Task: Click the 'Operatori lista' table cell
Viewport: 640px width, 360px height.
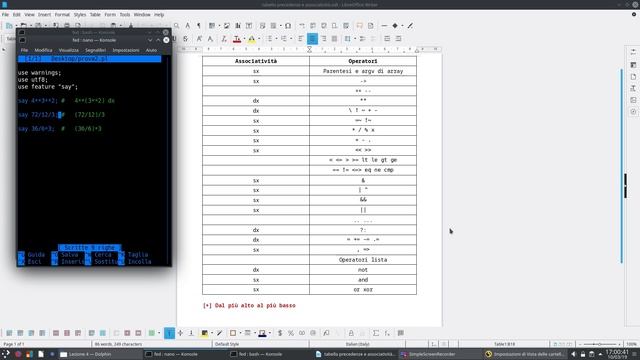Action: click(x=362, y=260)
